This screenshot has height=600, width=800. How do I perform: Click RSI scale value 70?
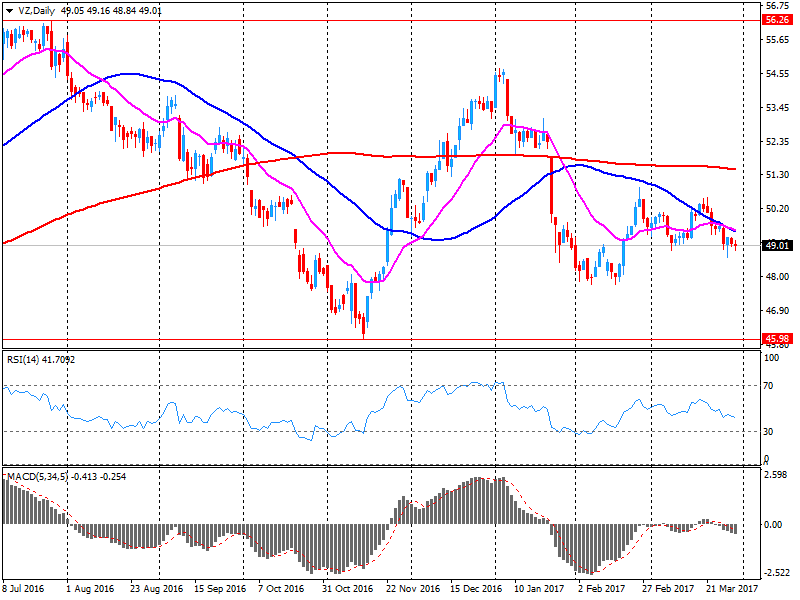tap(768, 384)
